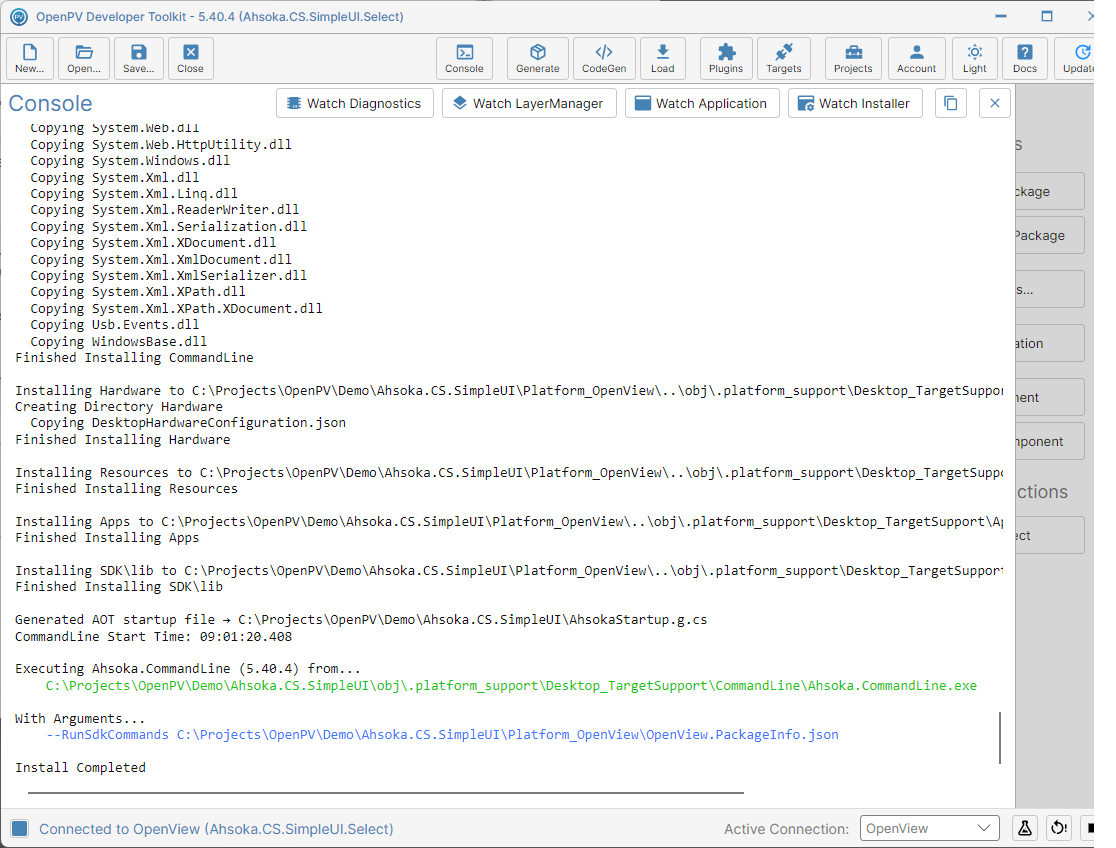Viewport: 1116px width, 848px height.
Task: Click 'Copying System.Xml.Serialization.dll' line
Action: 169,226
